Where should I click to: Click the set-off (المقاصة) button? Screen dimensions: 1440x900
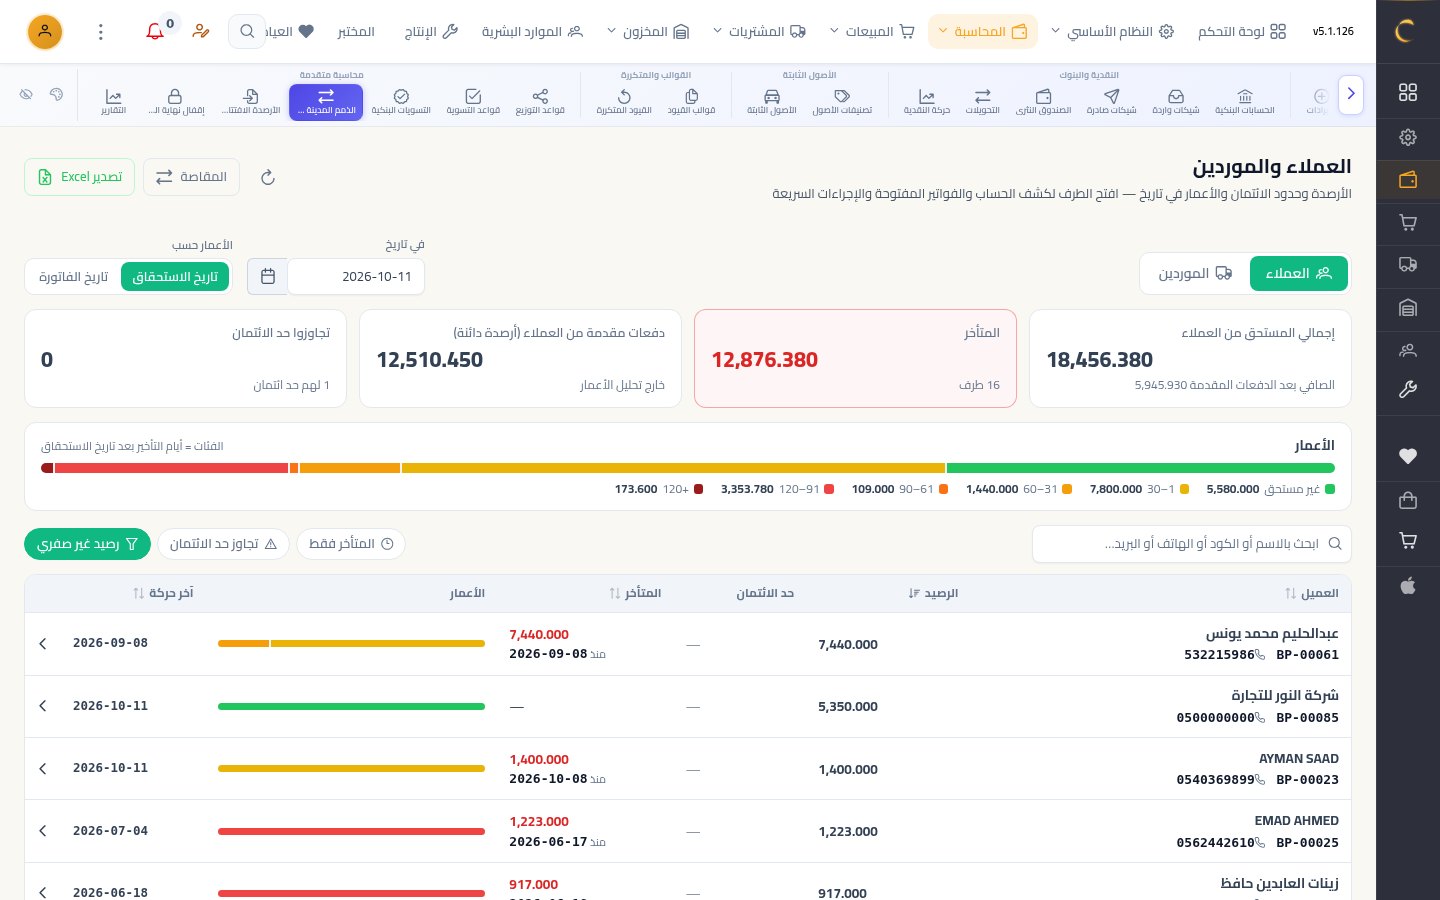coord(191,177)
